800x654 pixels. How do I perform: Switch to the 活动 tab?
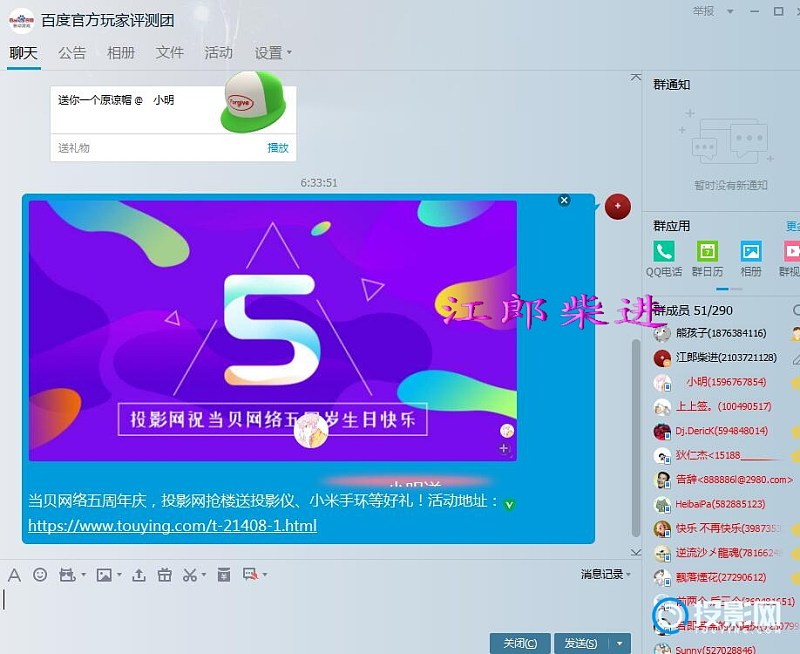218,53
